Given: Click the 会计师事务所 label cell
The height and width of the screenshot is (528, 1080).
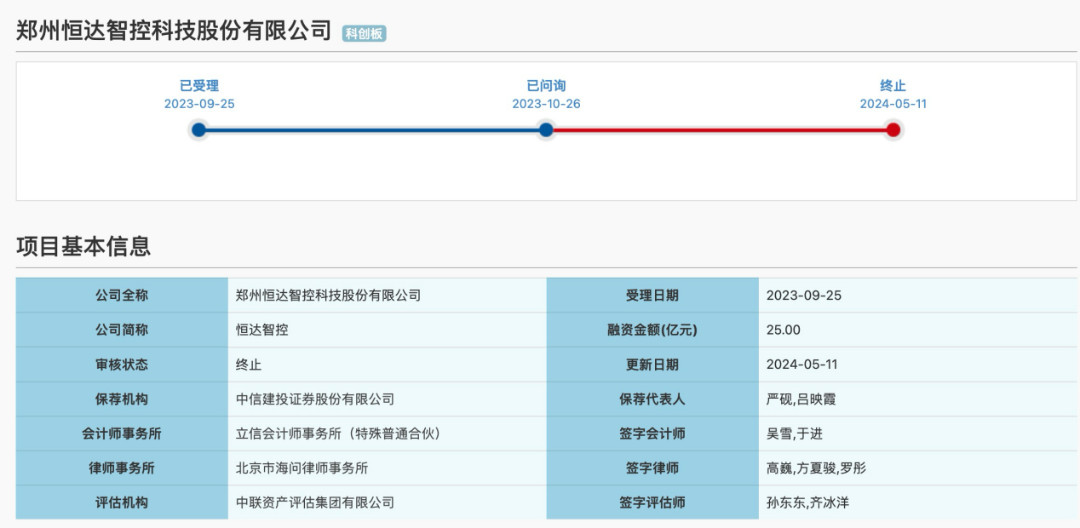Looking at the screenshot, I should pyautogui.click(x=122, y=433).
